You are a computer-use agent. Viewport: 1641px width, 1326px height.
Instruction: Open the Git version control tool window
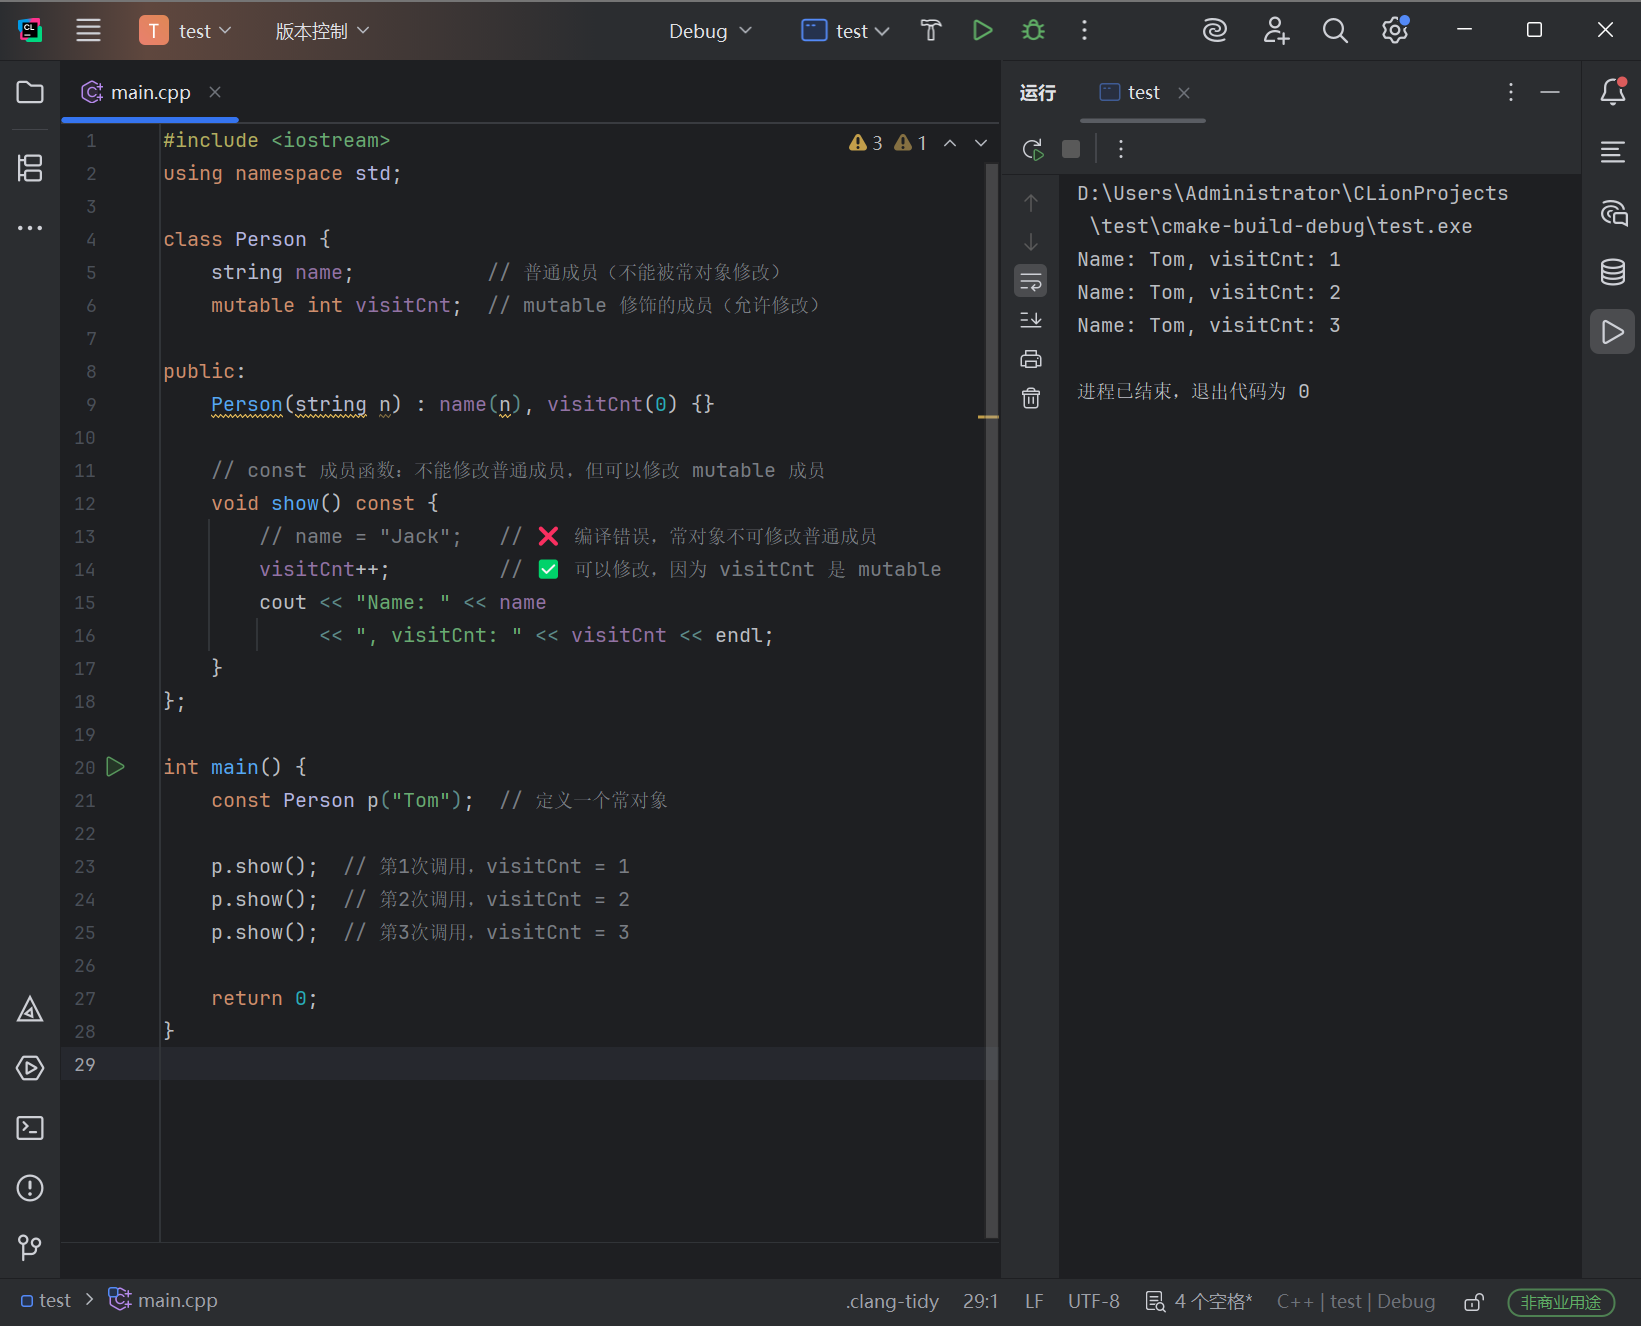pos(30,1247)
